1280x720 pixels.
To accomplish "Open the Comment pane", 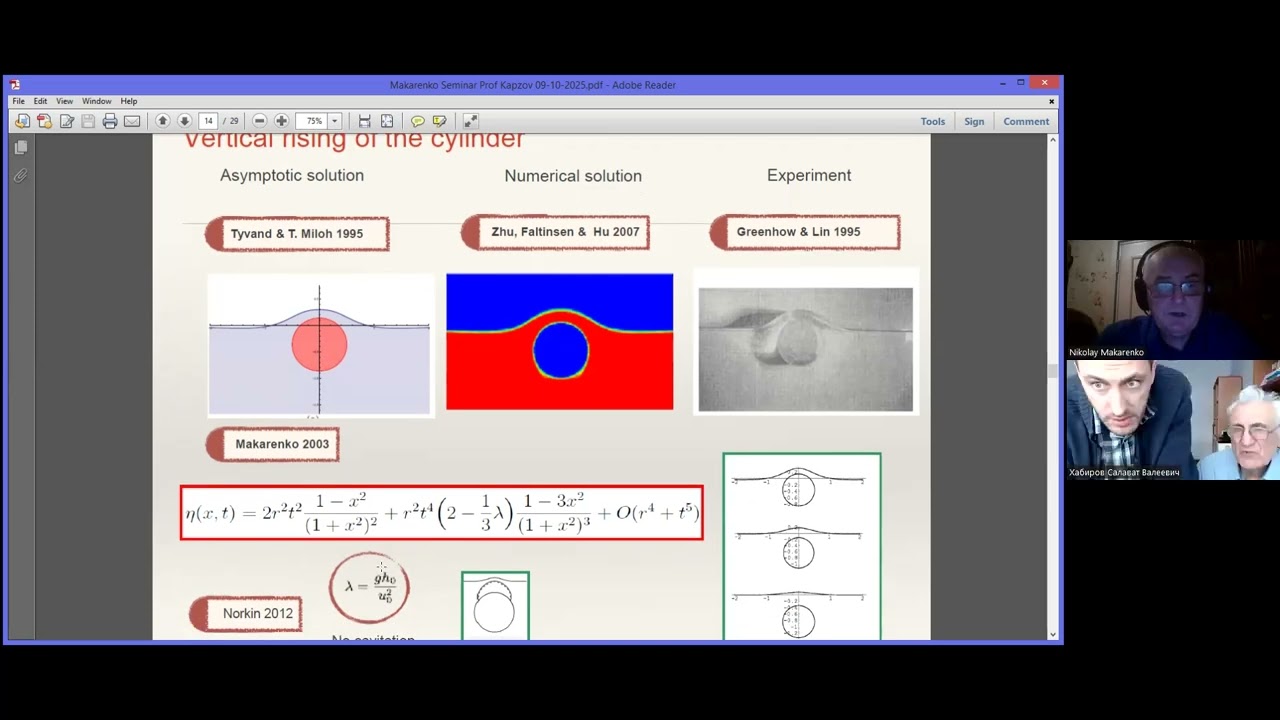I will (1026, 121).
